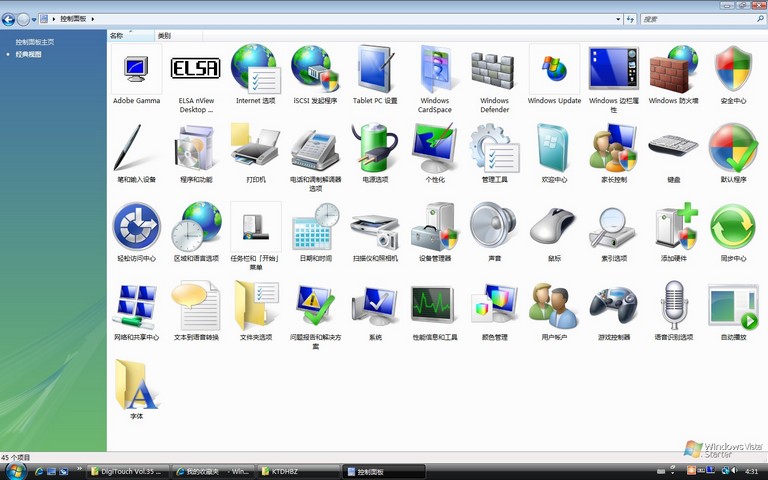The image size is (768, 480).
Task: Switch to DigiTouch Vol.35 taskbar window
Action: tap(127, 472)
